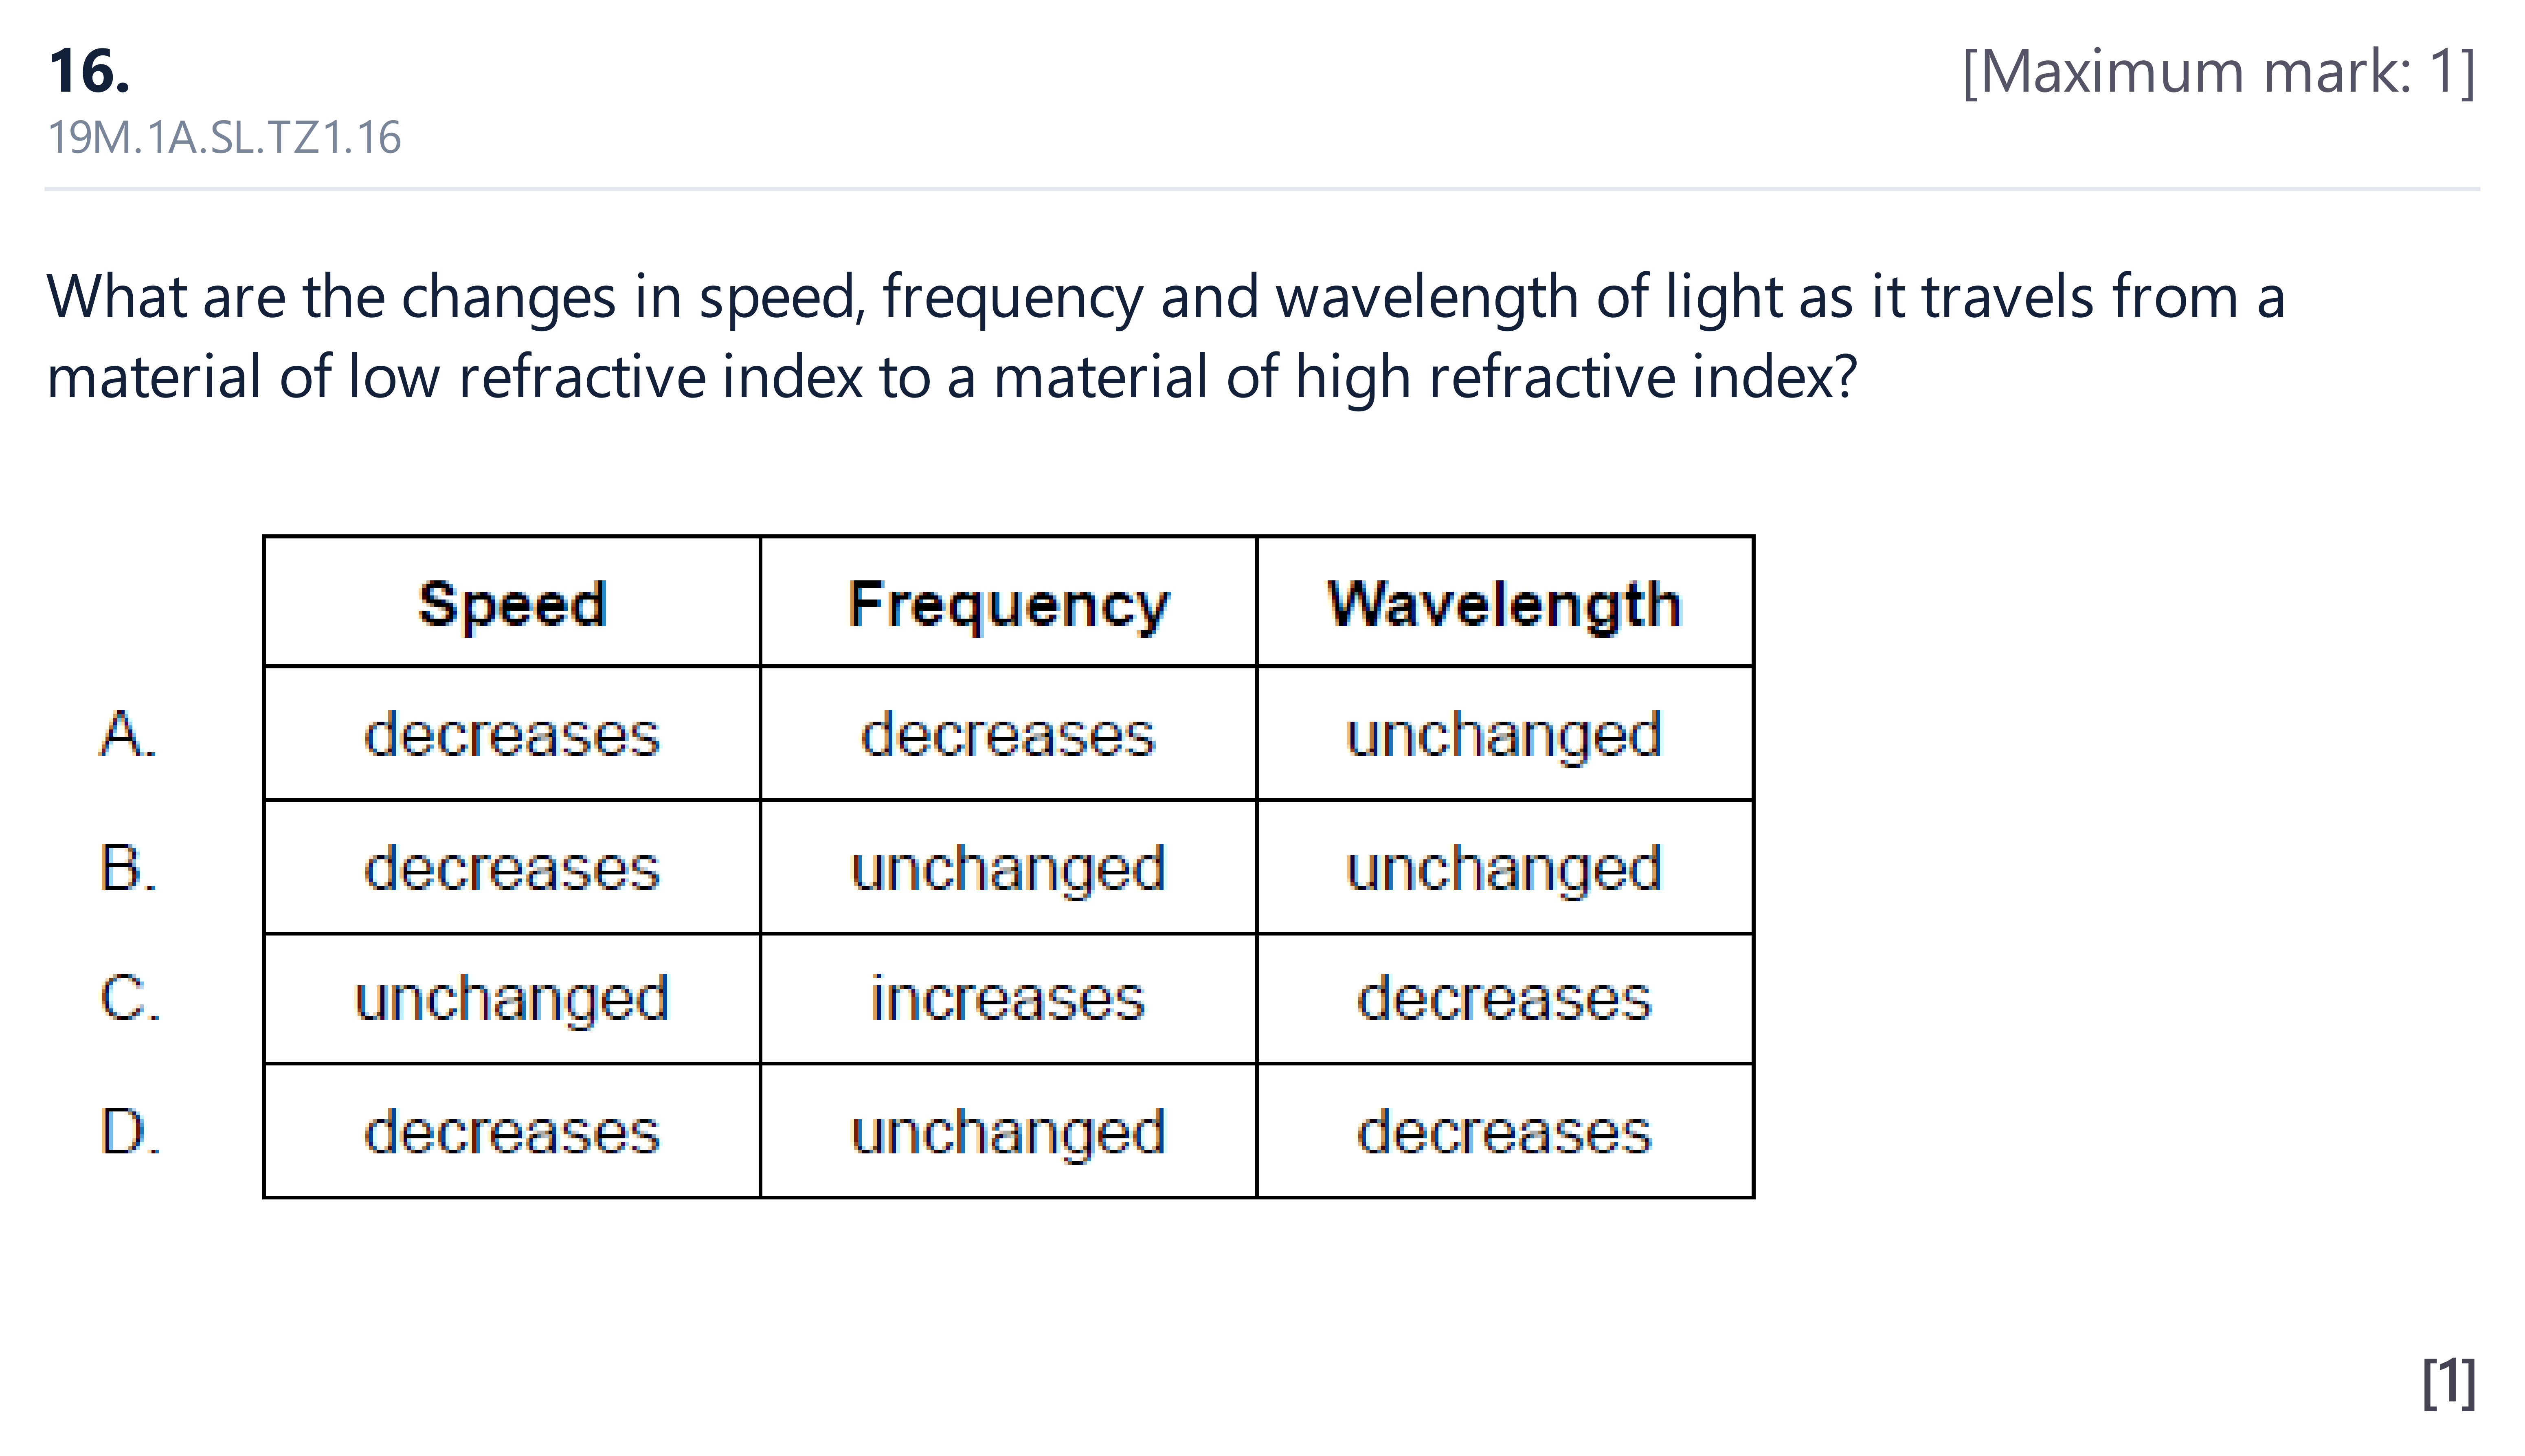Select answer option C label

click(x=130, y=998)
